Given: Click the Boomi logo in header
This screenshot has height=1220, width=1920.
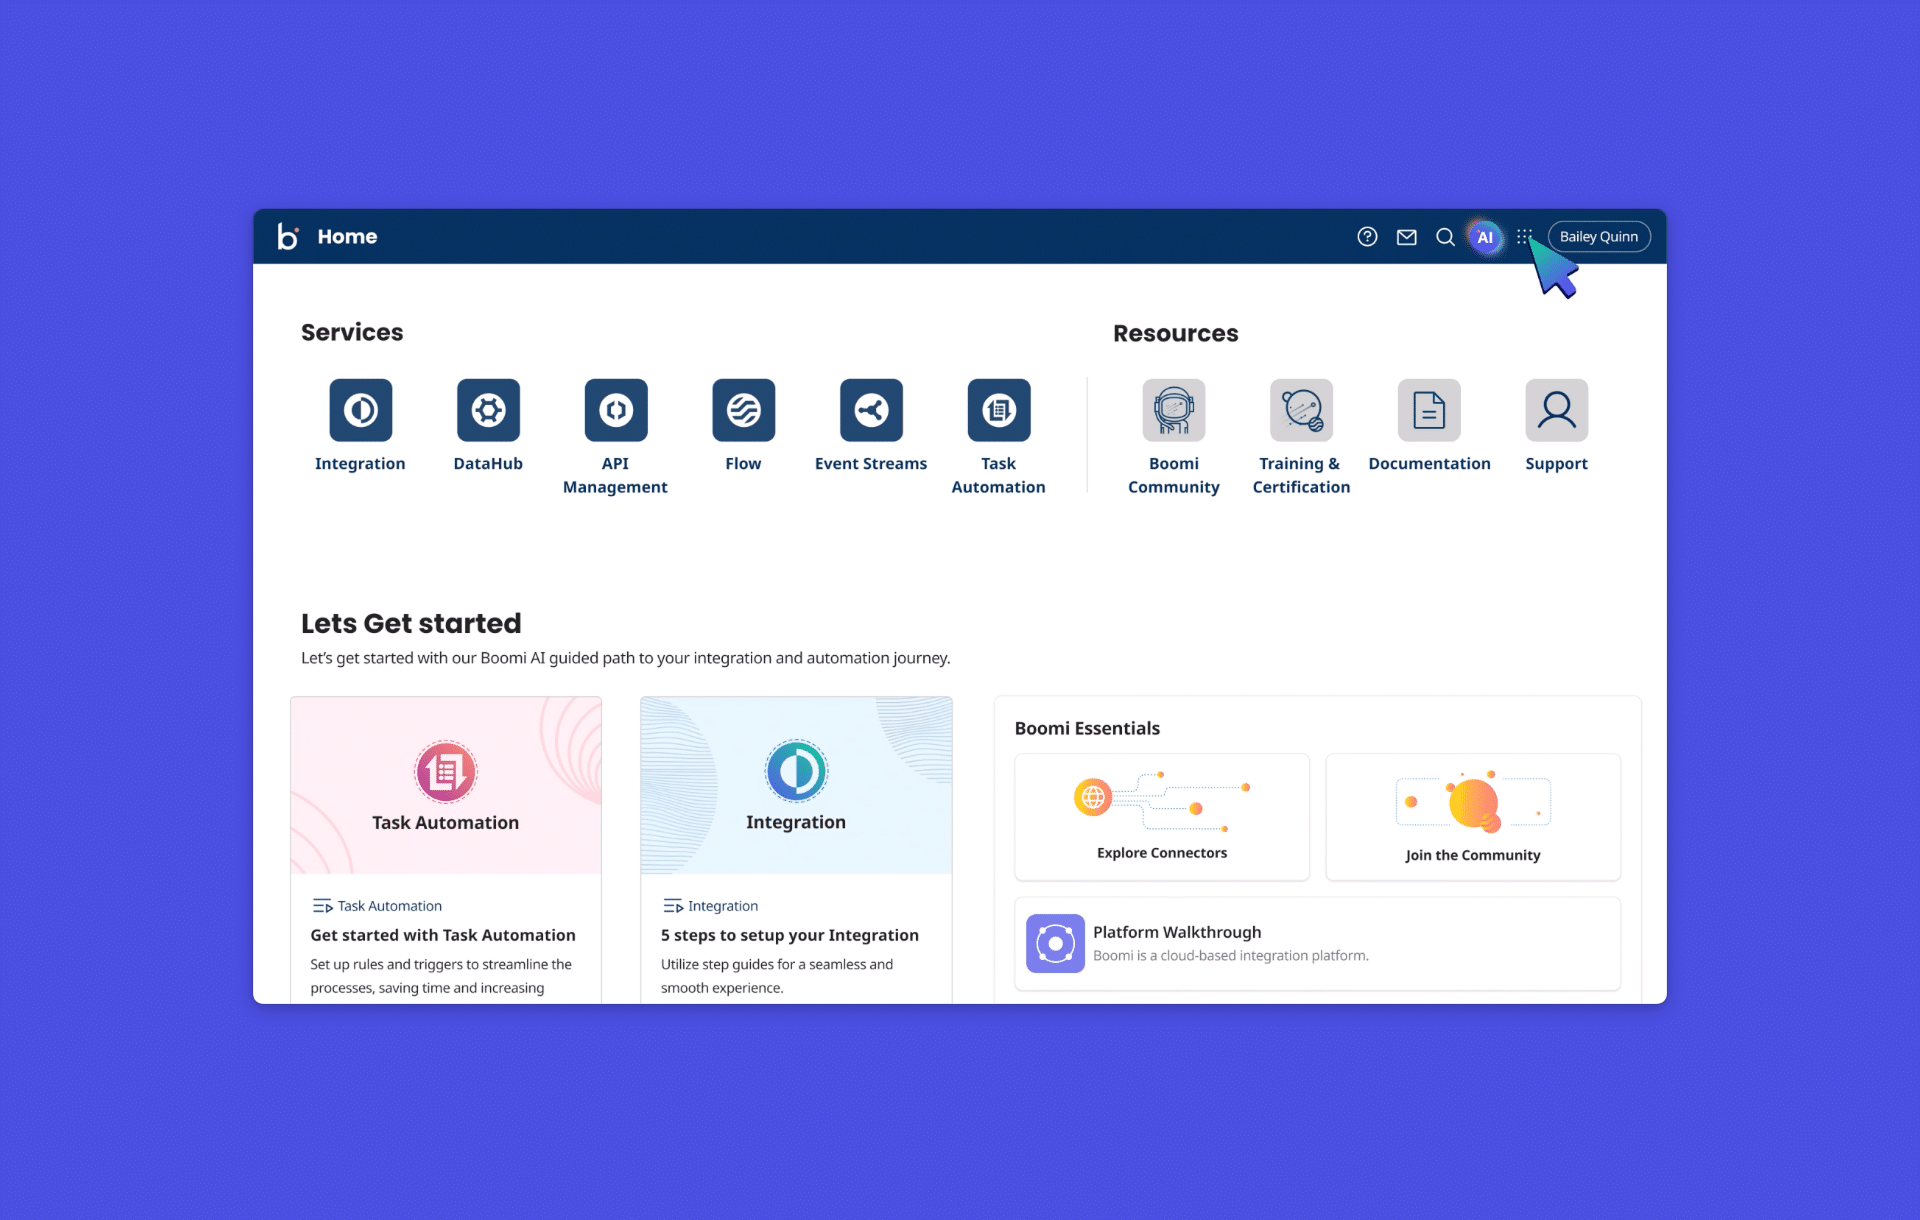Looking at the screenshot, I should pos(288,236).
